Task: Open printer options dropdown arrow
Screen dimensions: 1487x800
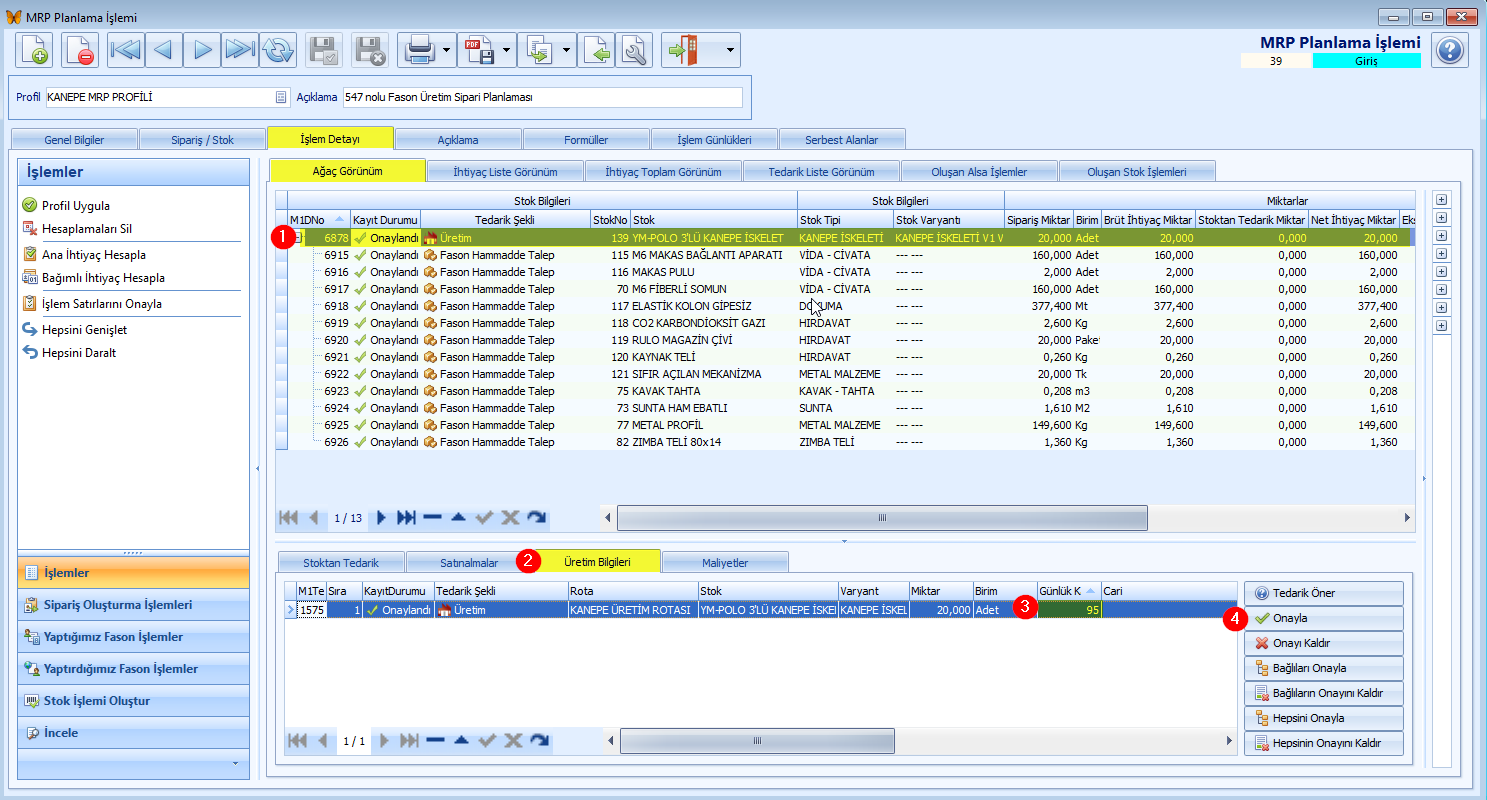Action: [x=446, y=49]
